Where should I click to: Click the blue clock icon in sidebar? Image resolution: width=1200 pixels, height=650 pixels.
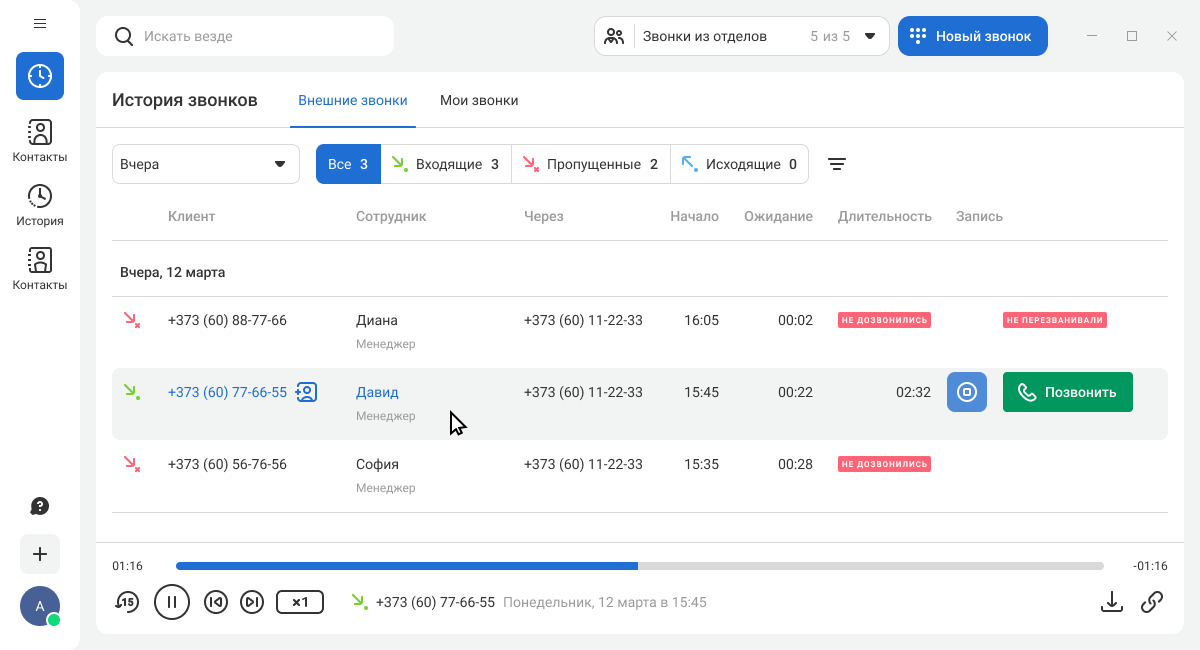[40, 76]
